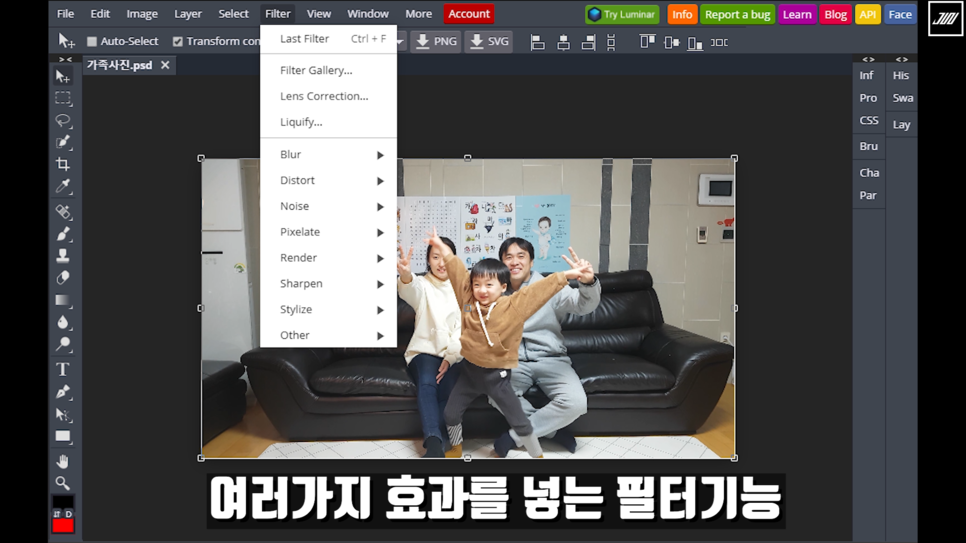
Task: Click the align right edges icon
Action: pyautogui.click(x=588, y=42)
